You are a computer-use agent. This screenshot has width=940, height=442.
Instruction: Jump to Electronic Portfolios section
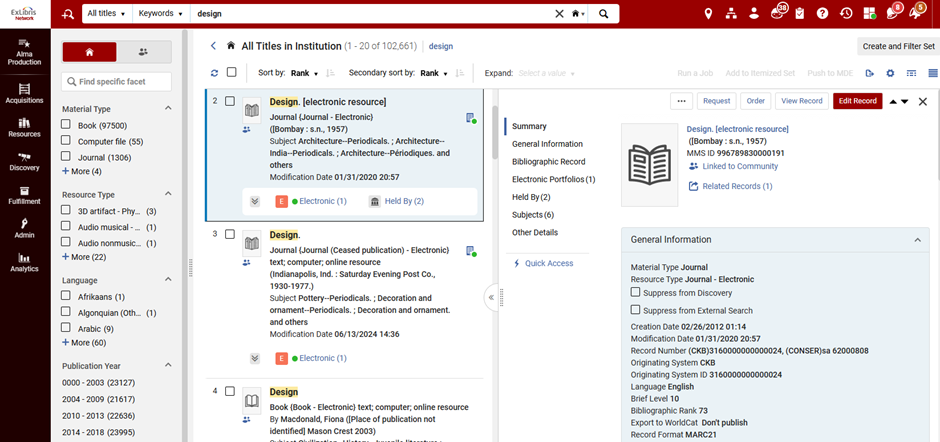[x=553, y=179]
